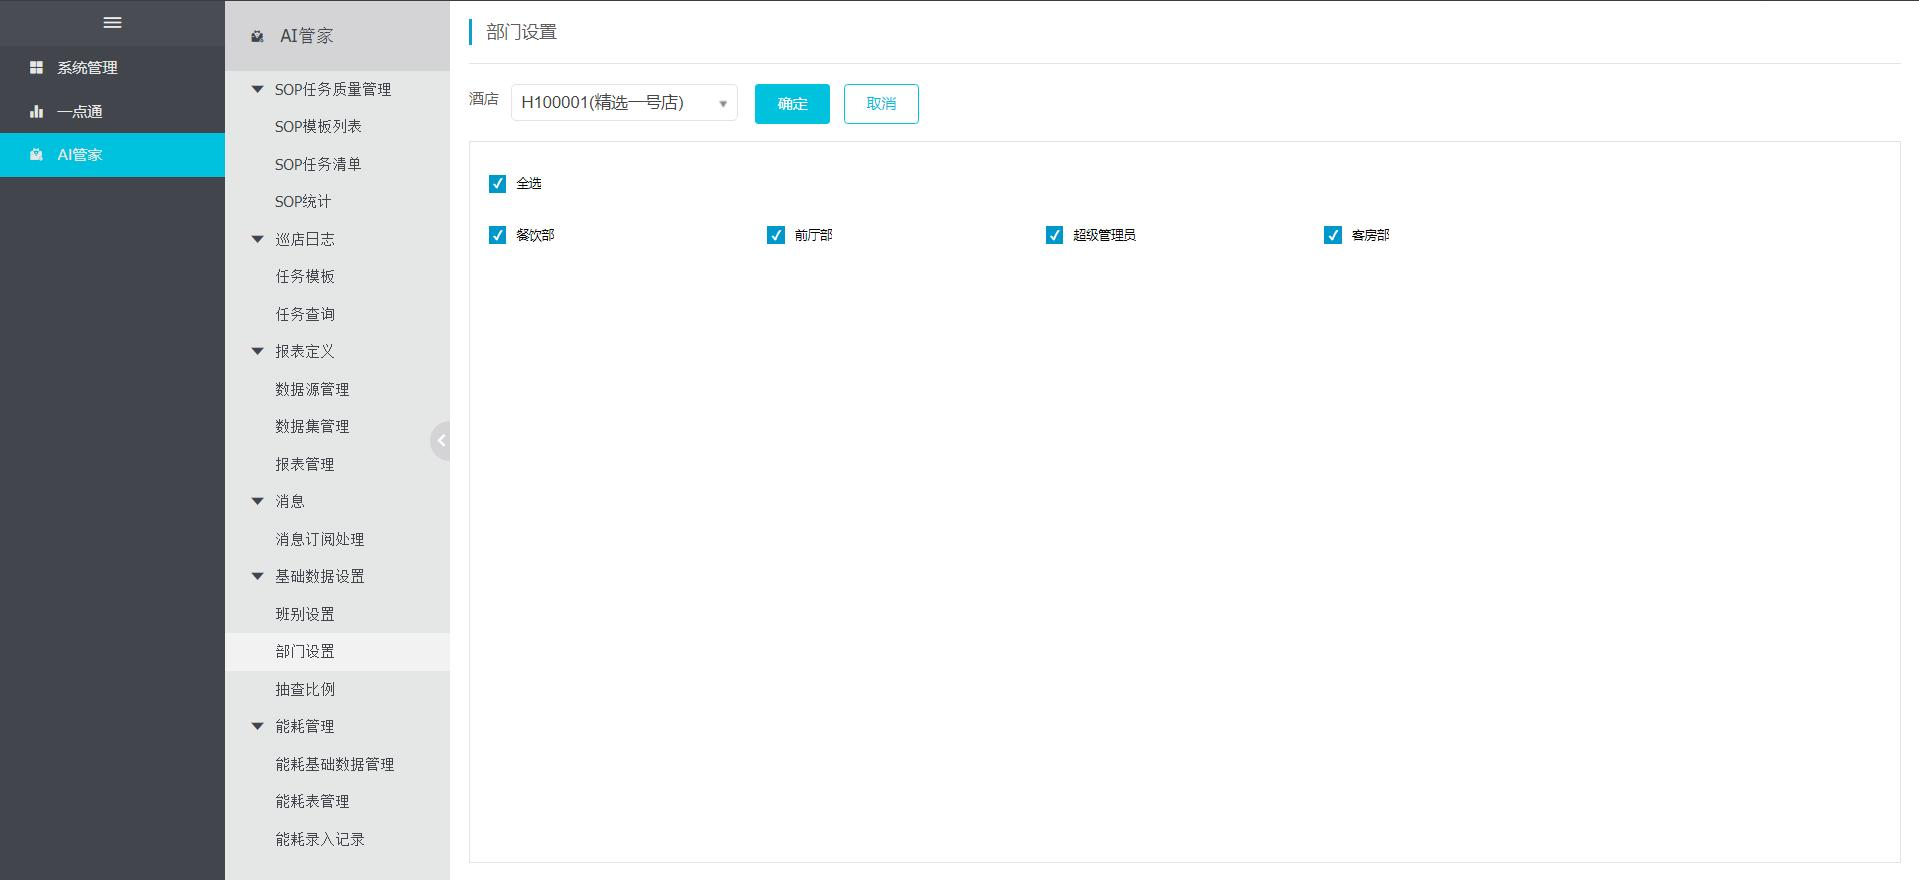Viewport: 1919px width, 880px height.
Task: Toggle the hamburger menu icon
Action: click(x=112, y=22)
